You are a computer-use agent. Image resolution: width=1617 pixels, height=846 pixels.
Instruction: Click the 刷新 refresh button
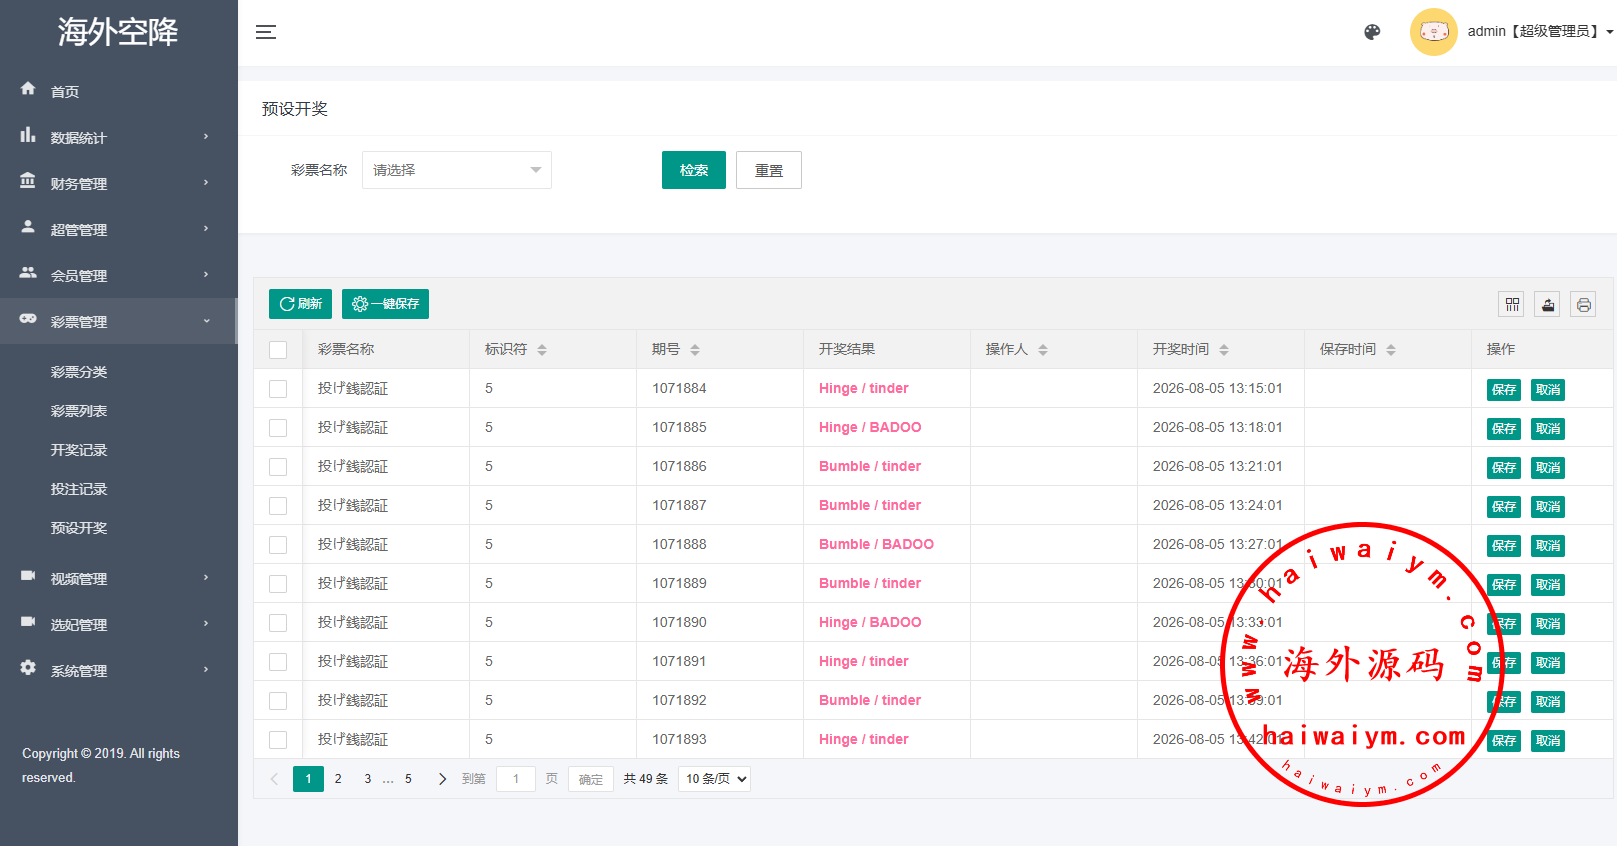click(x=300, y=304)
